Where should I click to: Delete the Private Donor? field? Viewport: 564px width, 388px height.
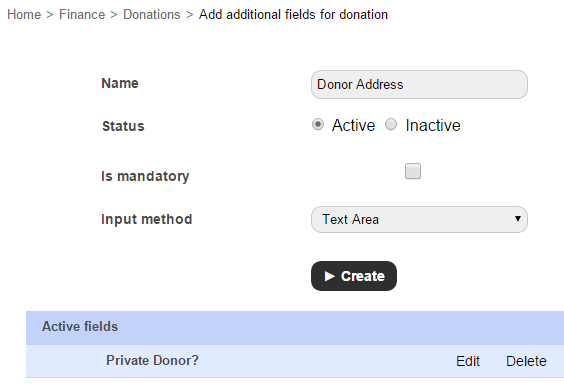526,361
